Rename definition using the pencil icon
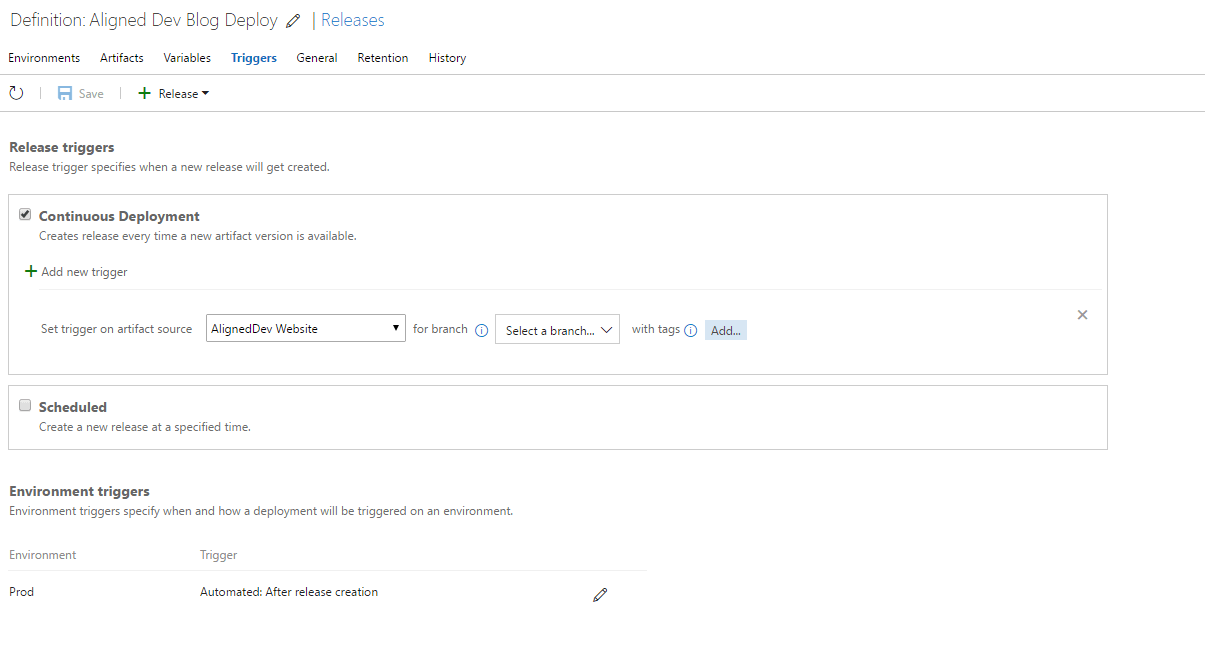1205x651 pixels. [293, 20]
